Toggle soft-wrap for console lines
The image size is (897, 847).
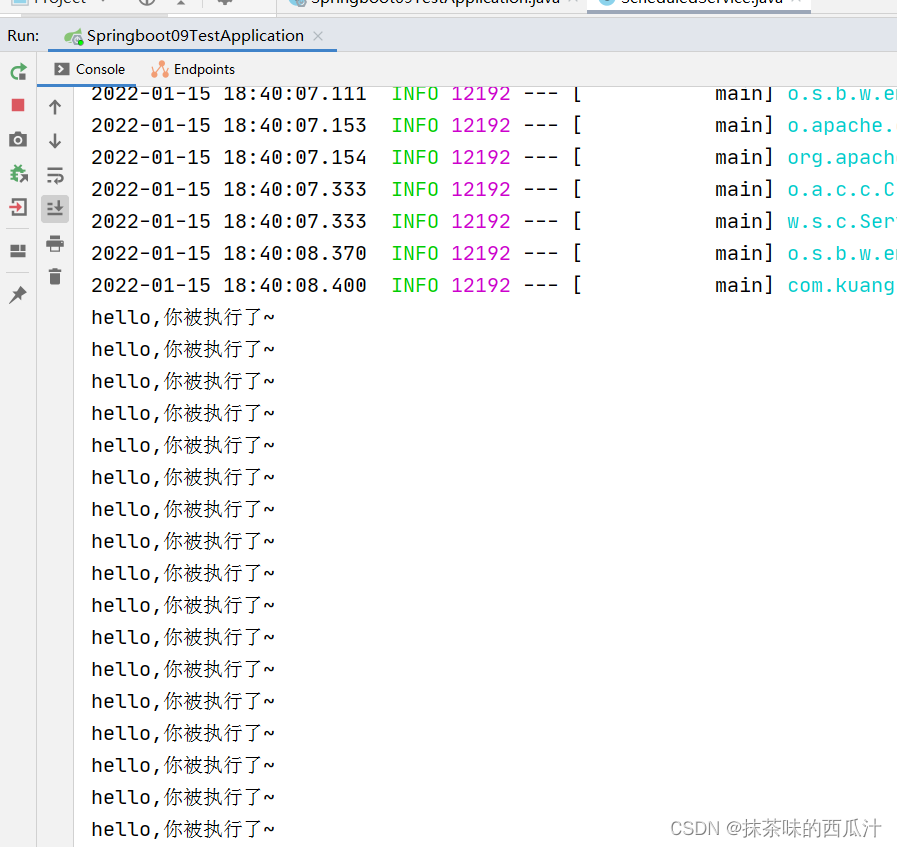point(55,173)
